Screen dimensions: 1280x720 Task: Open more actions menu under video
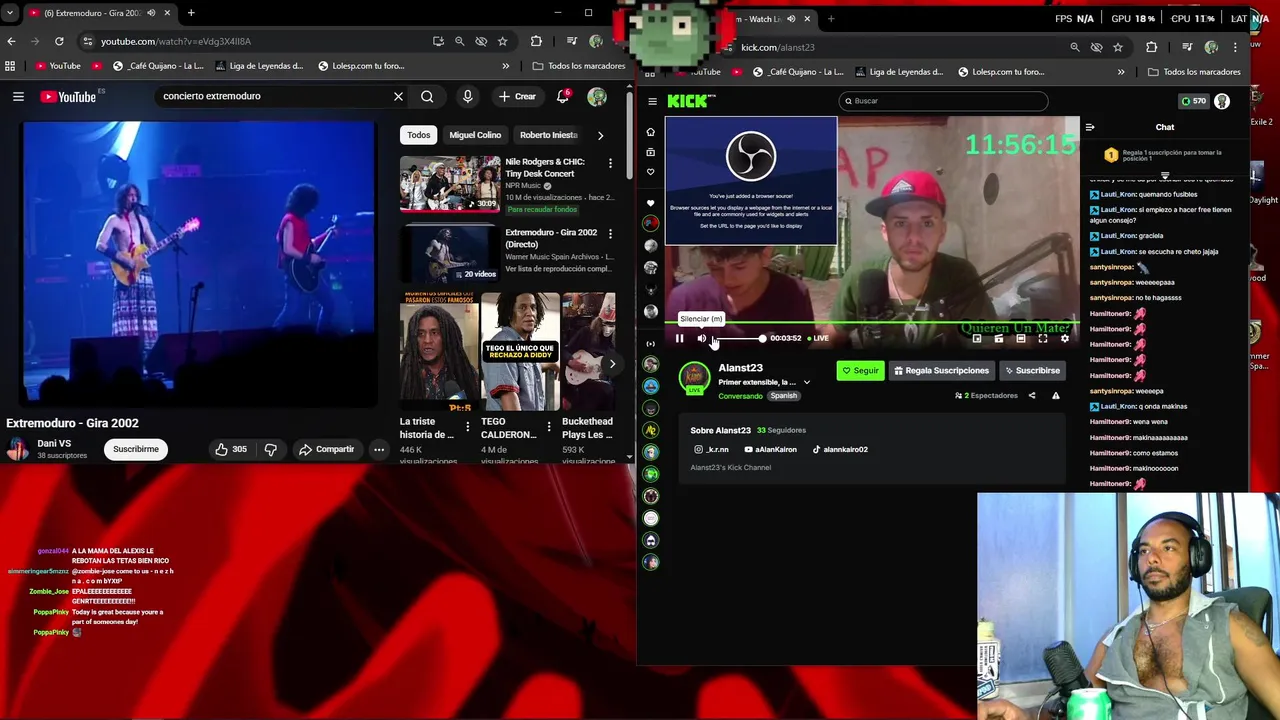coord(379,449)
